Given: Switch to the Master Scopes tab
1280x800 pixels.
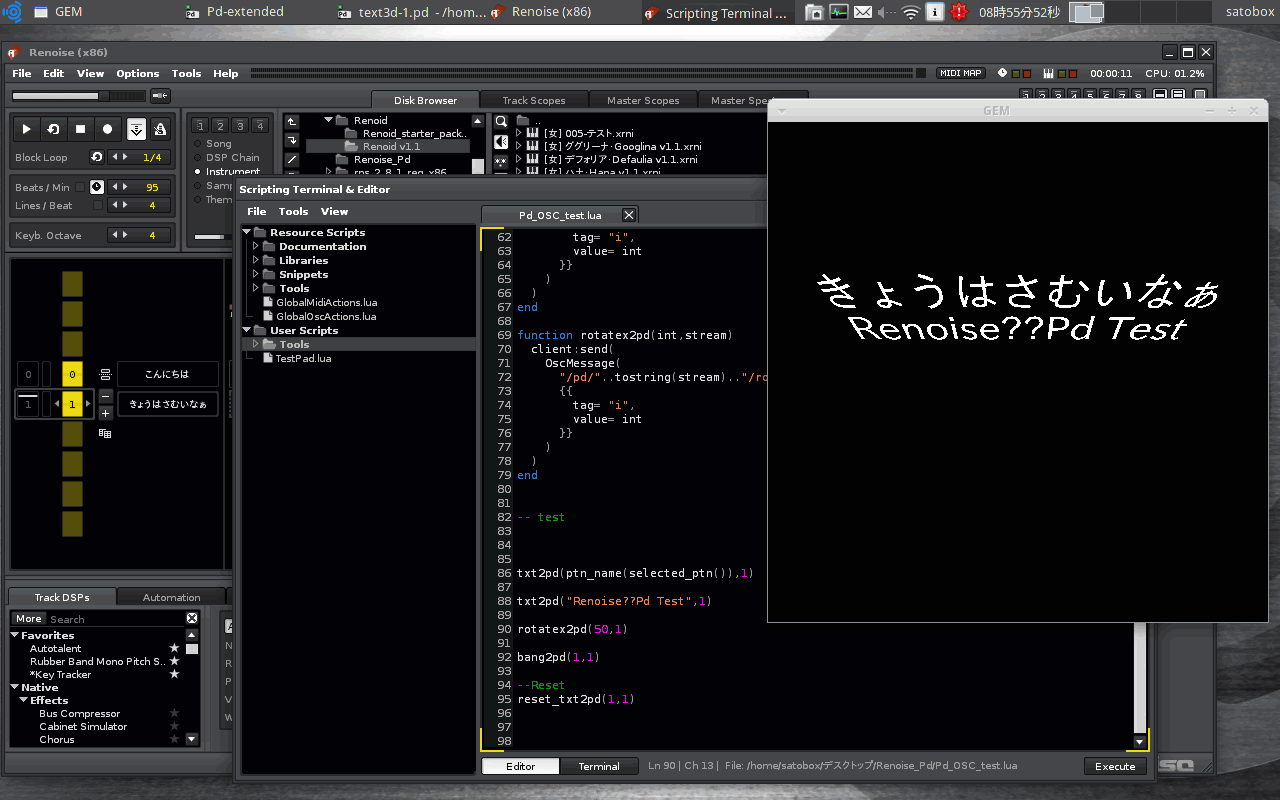Looking at the screenshot, I should click(x=642, y=100).
